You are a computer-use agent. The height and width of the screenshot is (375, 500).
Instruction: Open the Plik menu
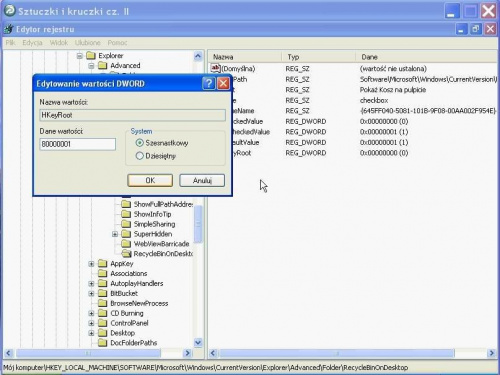tap(11, 43)
